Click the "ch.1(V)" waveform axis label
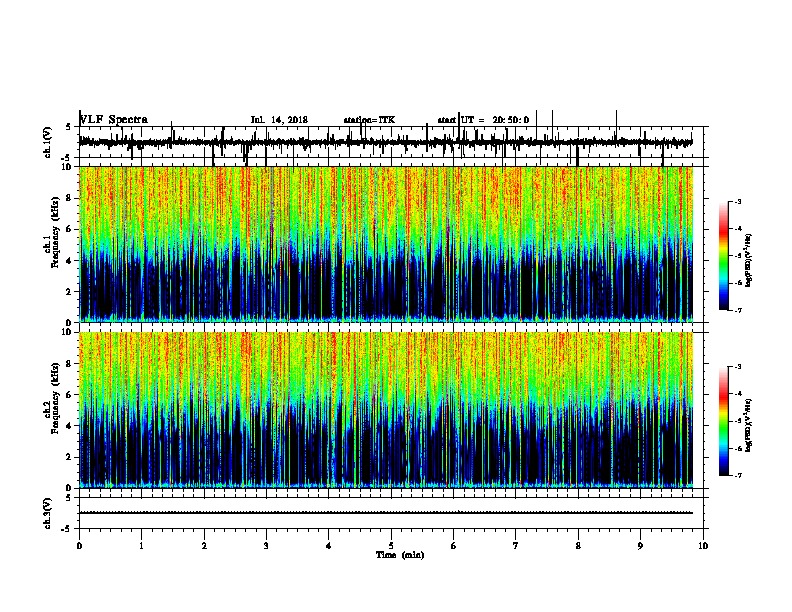 pos(47,142)
